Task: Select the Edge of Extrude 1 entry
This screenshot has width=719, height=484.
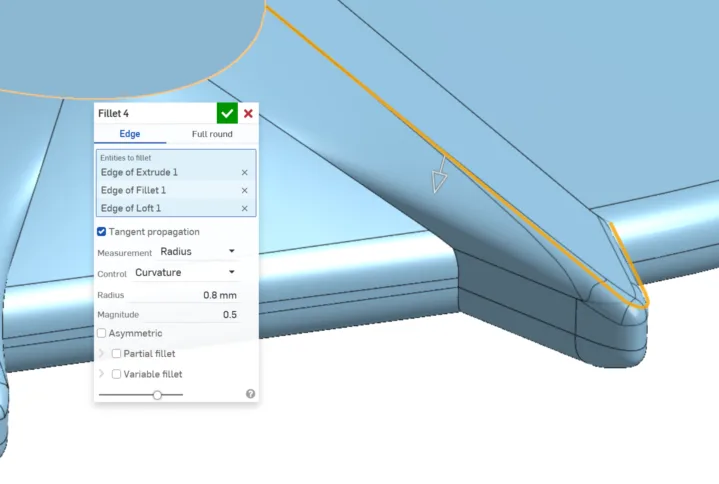Action: [x=176, y=172]
